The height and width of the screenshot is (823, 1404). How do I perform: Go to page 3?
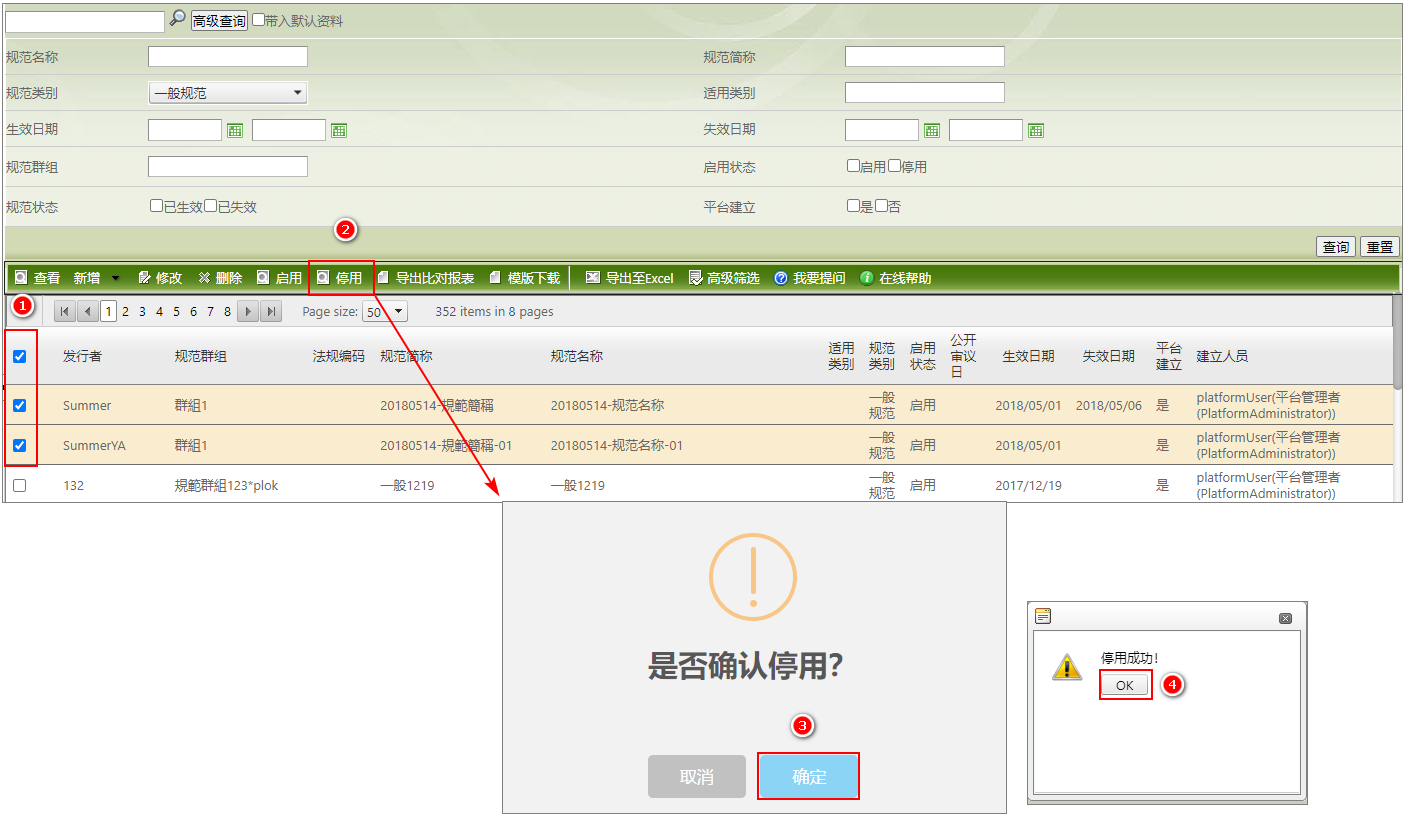(142, 312)
